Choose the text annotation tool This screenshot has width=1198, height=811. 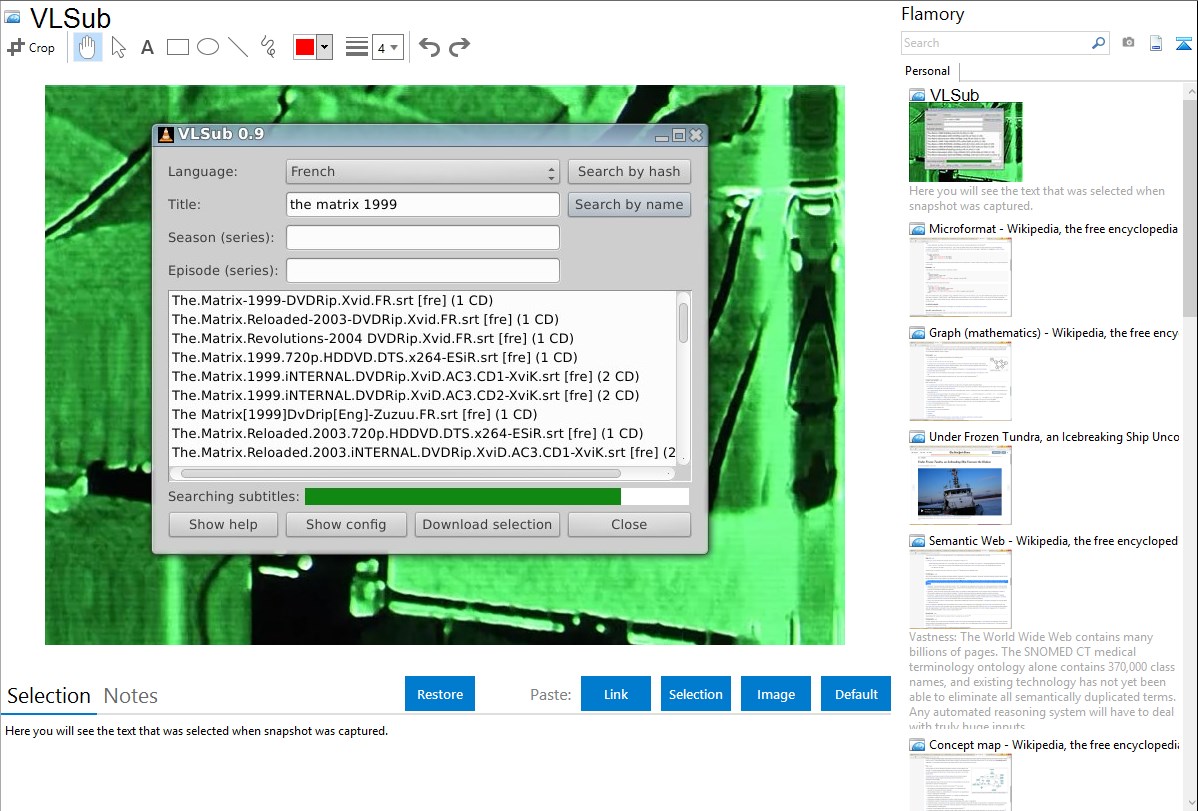click(147, 48)
